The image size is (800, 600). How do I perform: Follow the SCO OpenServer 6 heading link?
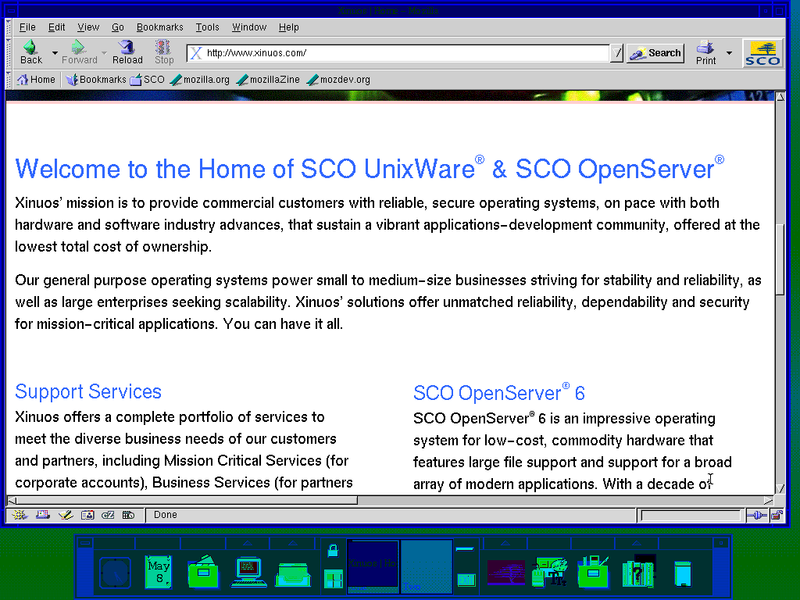click(498, 393)
